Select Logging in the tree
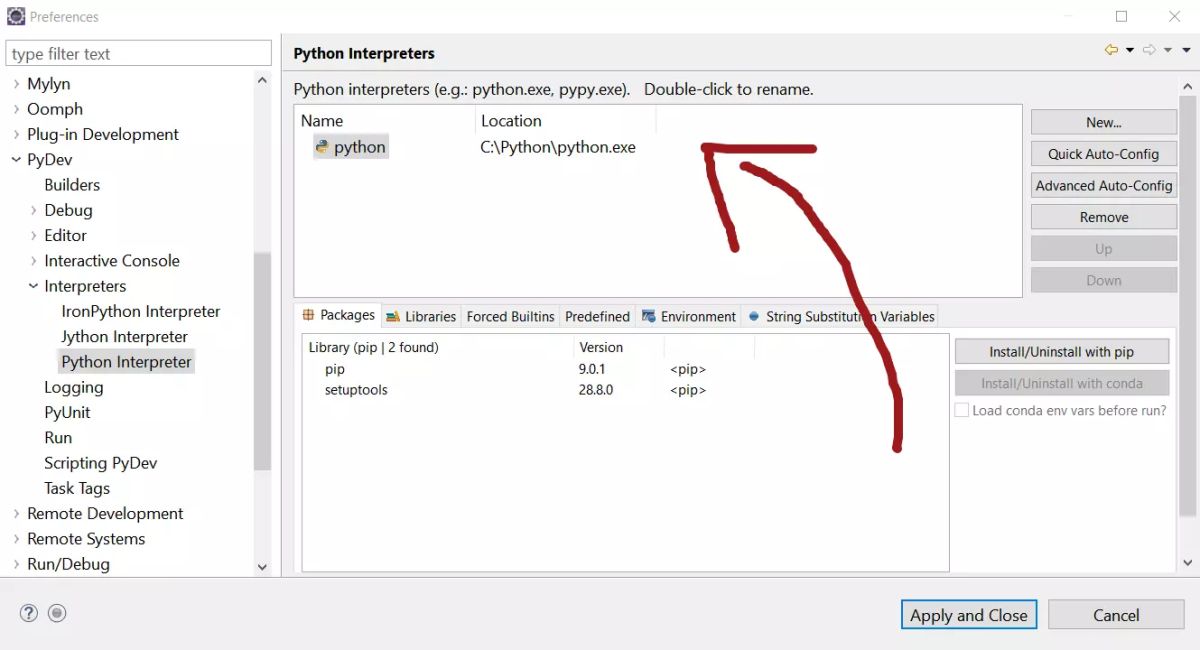This screenshot has width=1200, height=650. tap(73, 387)
